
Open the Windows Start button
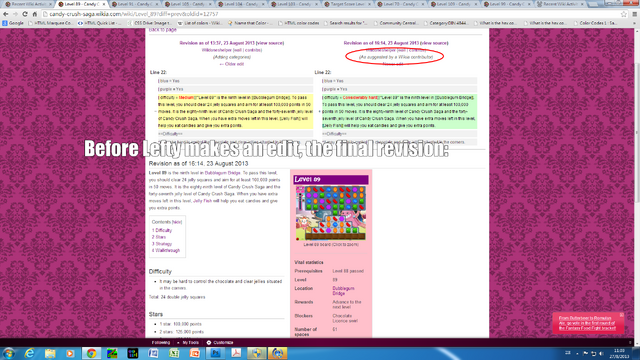pos(9,353)
